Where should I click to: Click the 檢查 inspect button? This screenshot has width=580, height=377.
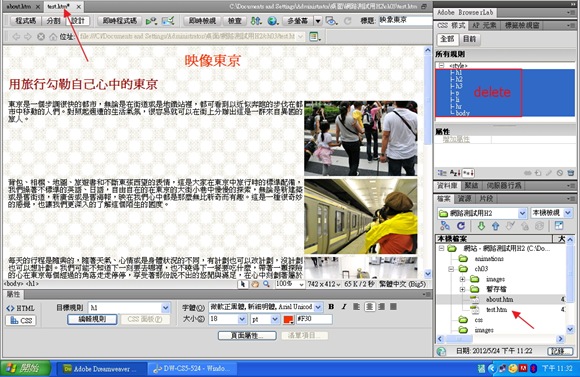coord(235,21)
